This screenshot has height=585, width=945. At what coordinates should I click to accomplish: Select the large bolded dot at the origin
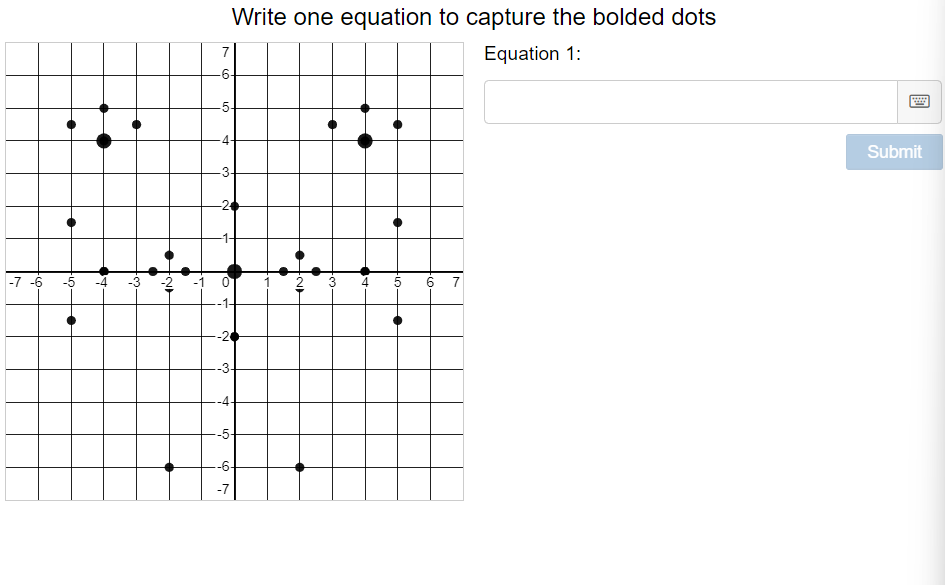(x=235, y=270)
